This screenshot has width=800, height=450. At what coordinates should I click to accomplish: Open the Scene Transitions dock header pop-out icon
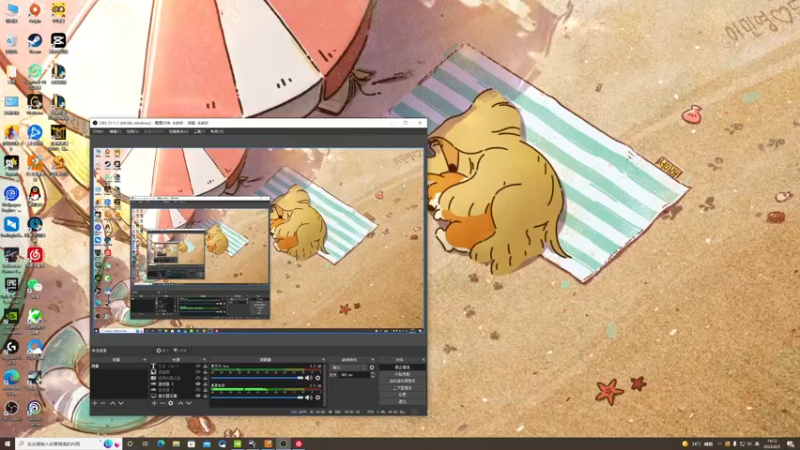pyautogui.click(x=373, y=360)
